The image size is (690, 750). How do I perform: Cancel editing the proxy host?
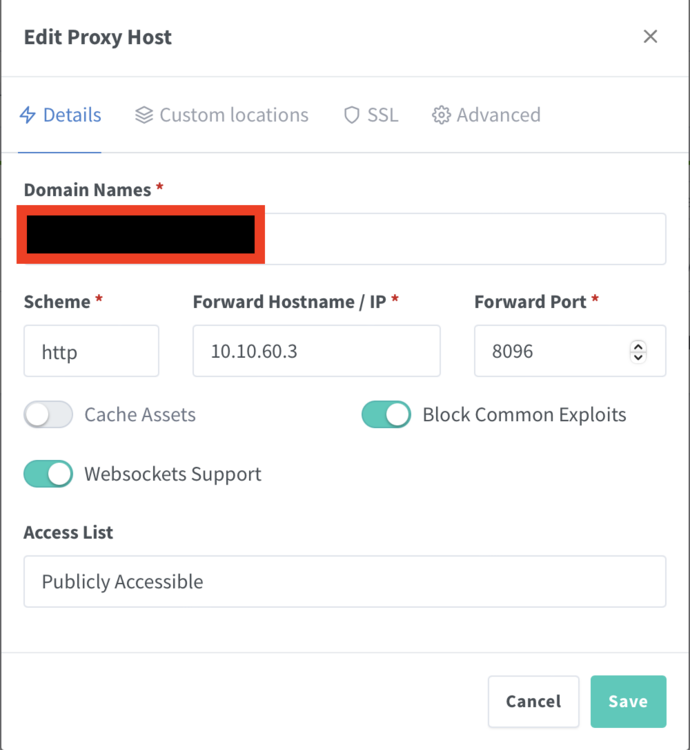pyautogui.click(x=534, y=701)
